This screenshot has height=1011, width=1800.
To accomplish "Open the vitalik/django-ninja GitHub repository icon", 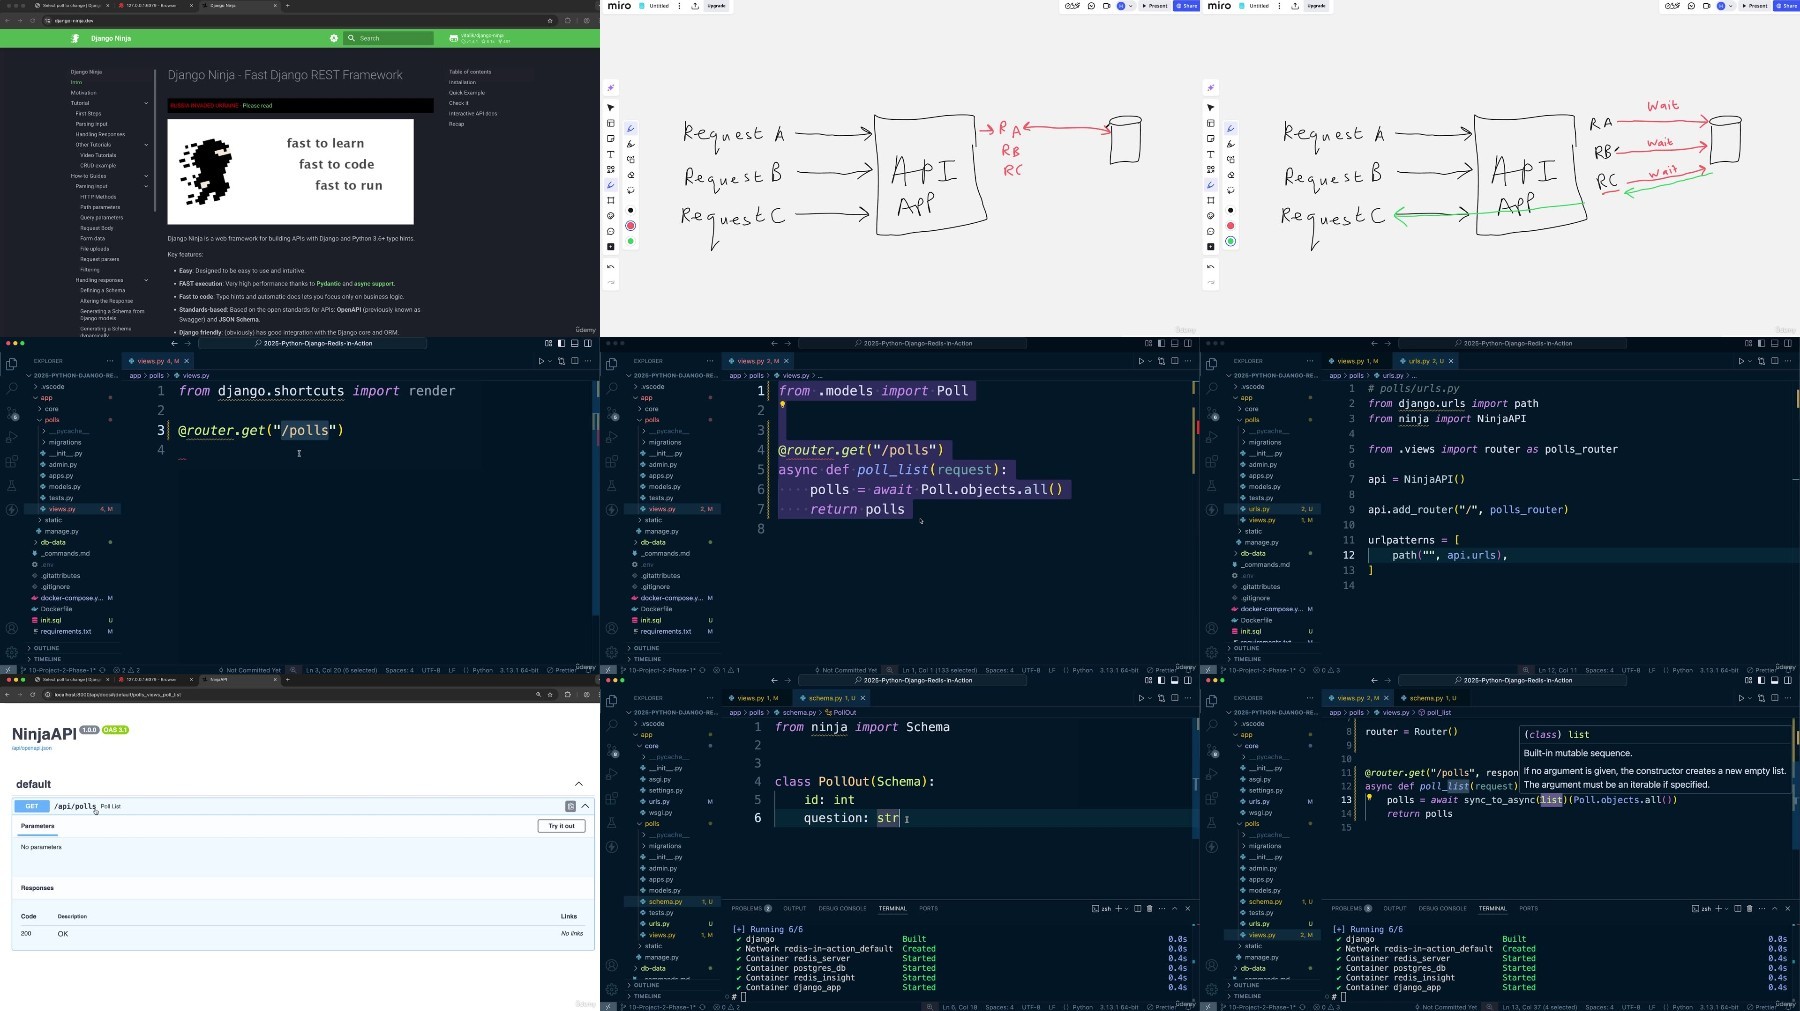I will [x=454, y=38].
